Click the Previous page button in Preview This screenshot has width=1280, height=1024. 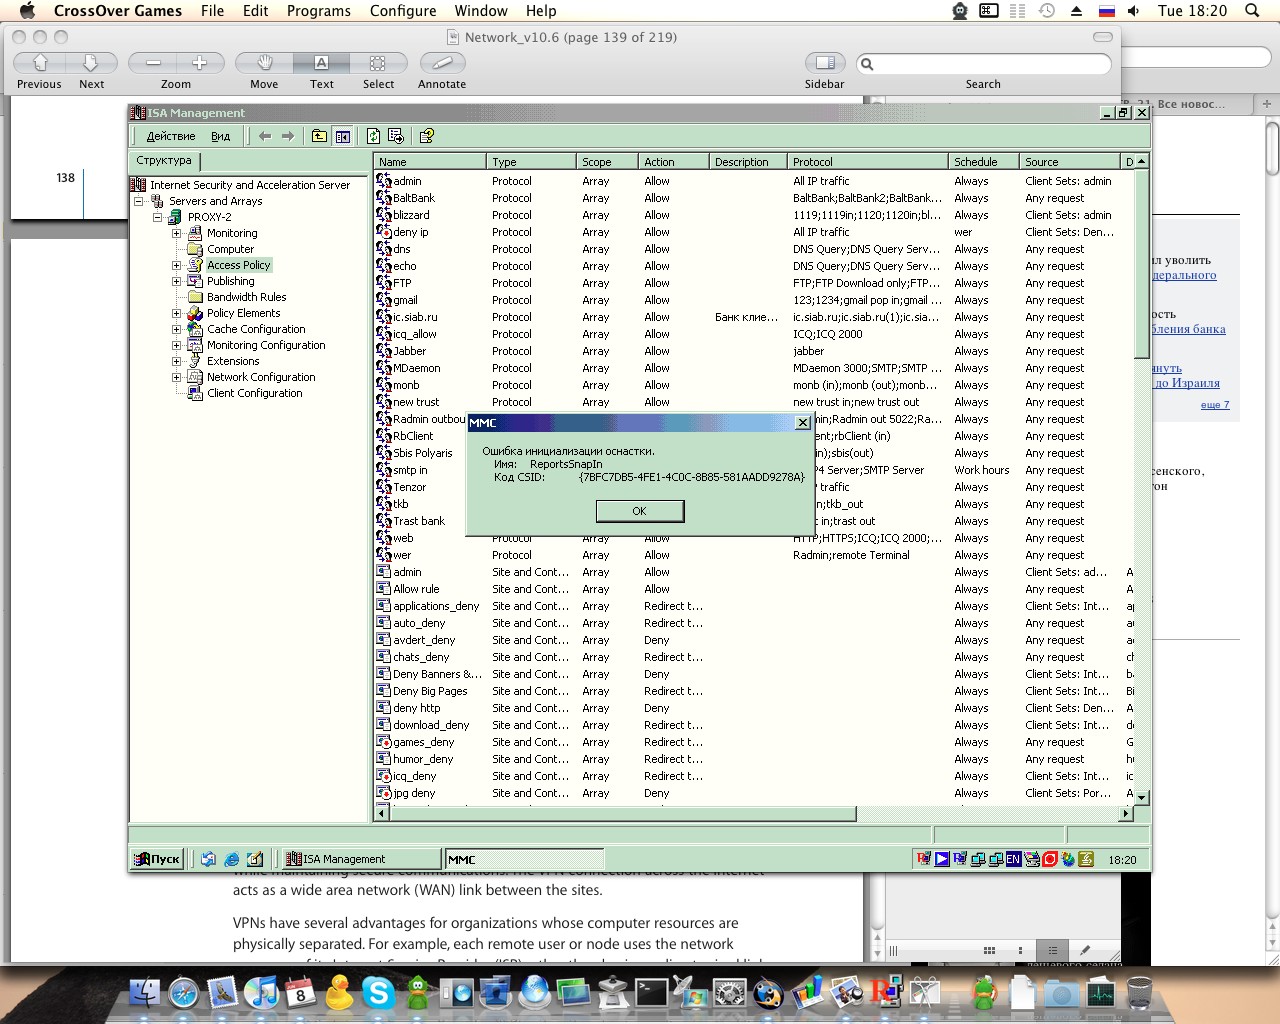pos(40,63)
